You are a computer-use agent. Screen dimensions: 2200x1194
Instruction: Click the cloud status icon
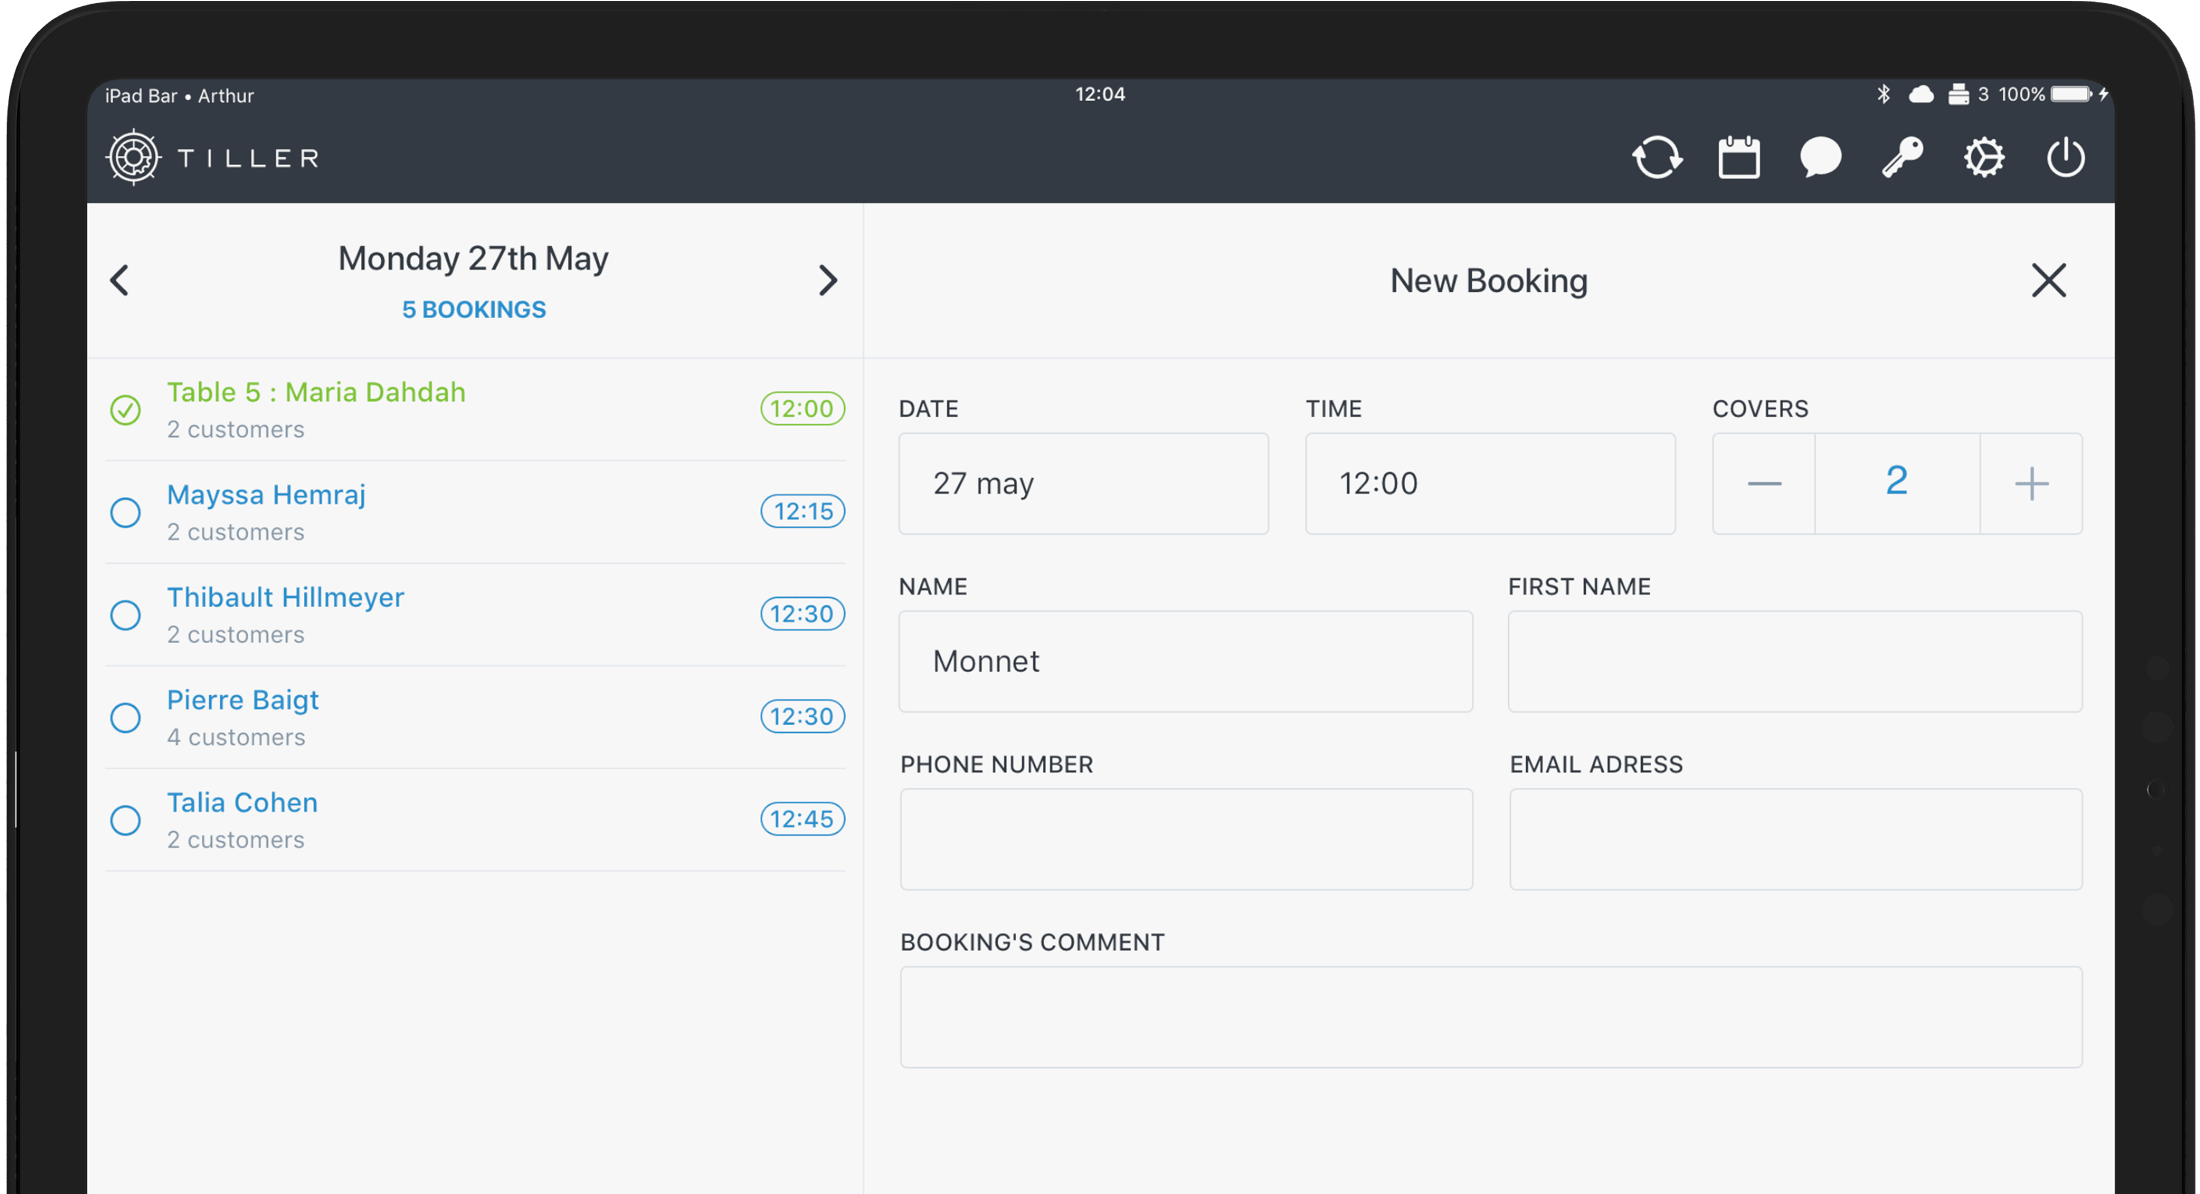[x=1921, y=94]
